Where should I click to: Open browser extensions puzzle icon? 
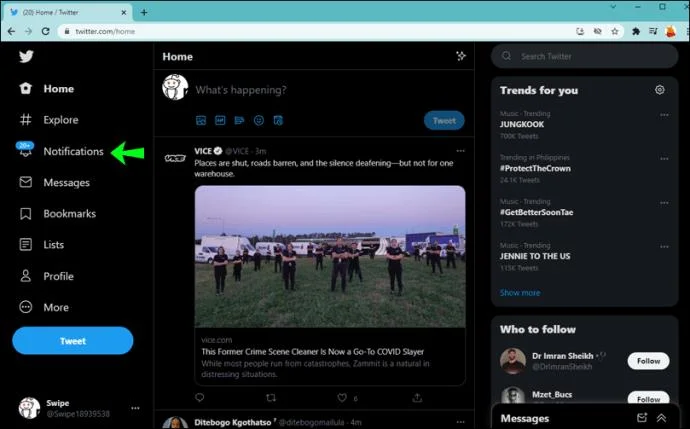[x=636, y=31]
